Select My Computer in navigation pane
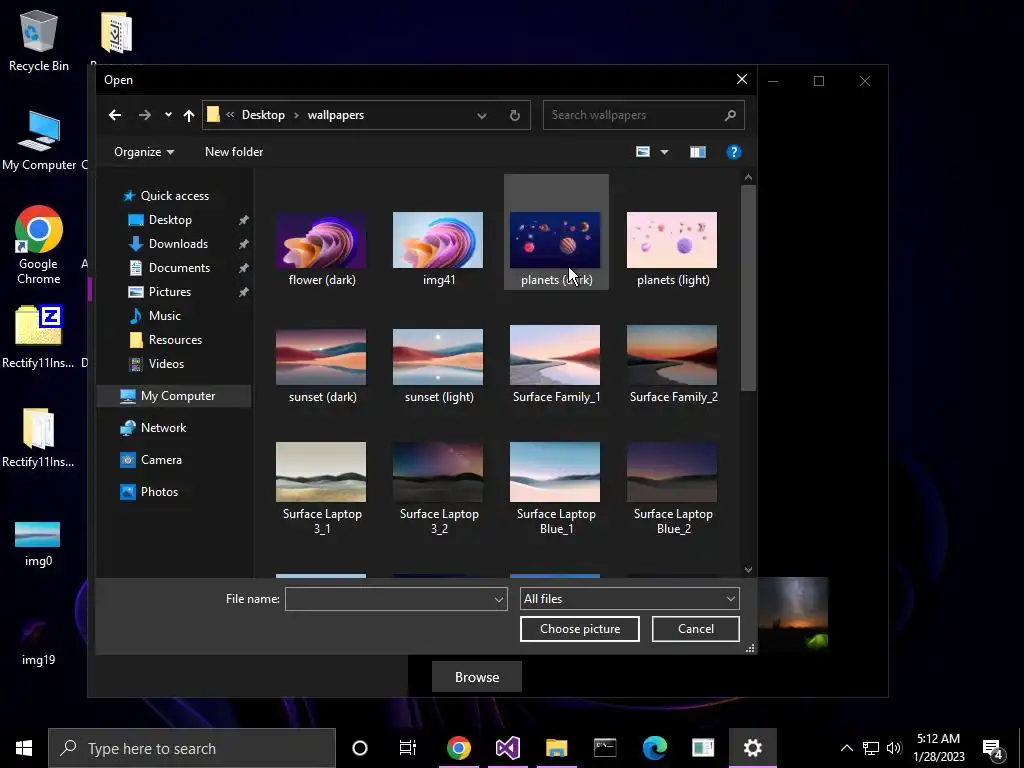 pos(174,396)
